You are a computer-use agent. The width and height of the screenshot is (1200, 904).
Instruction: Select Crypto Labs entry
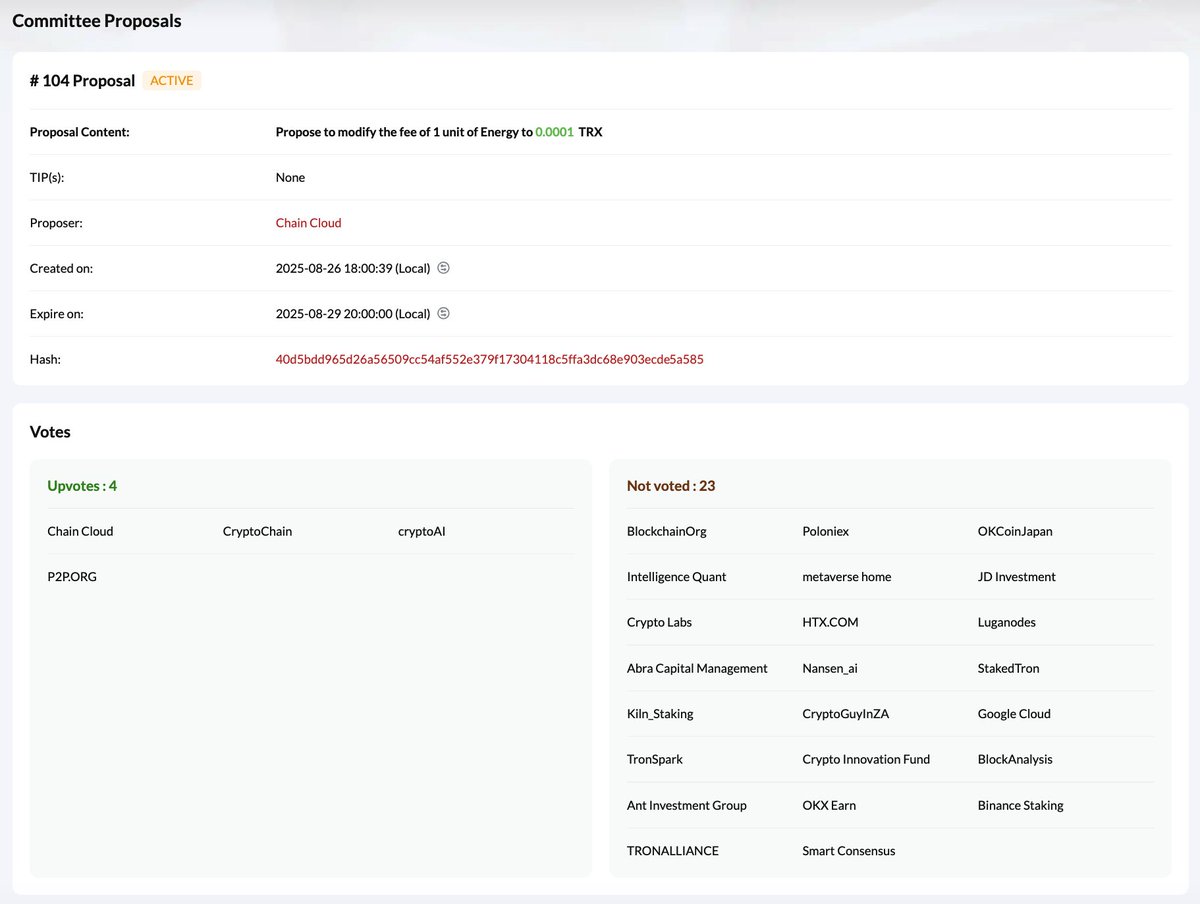coord(659,622)
